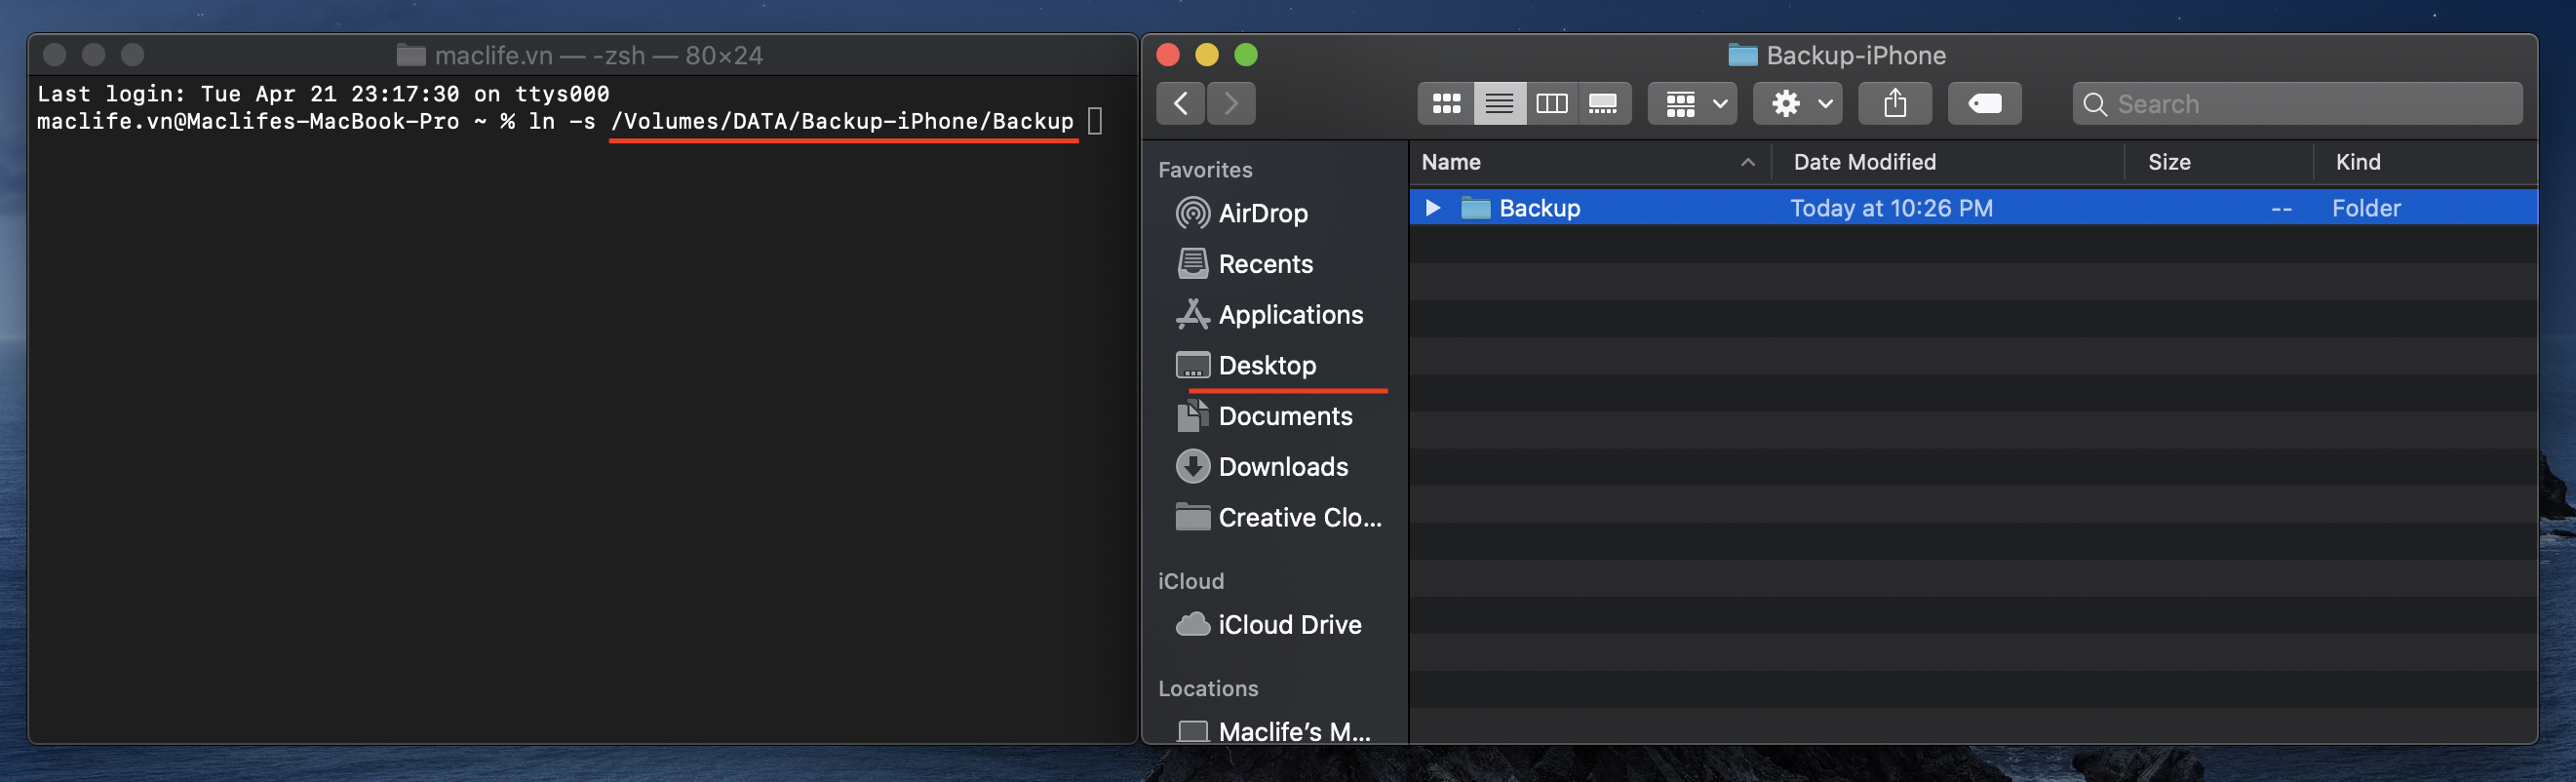Sort files by Date Modified column
Screen dimensions: 2576x782
1864,162
